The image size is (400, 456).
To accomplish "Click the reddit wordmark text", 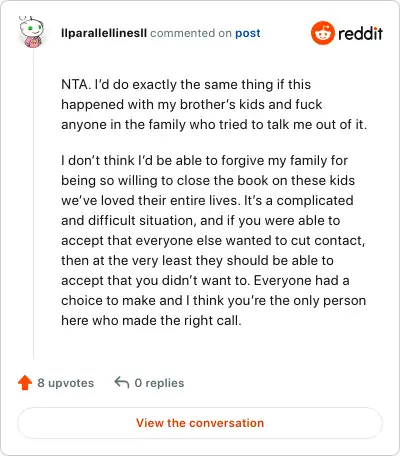I will tap(360, 33).
